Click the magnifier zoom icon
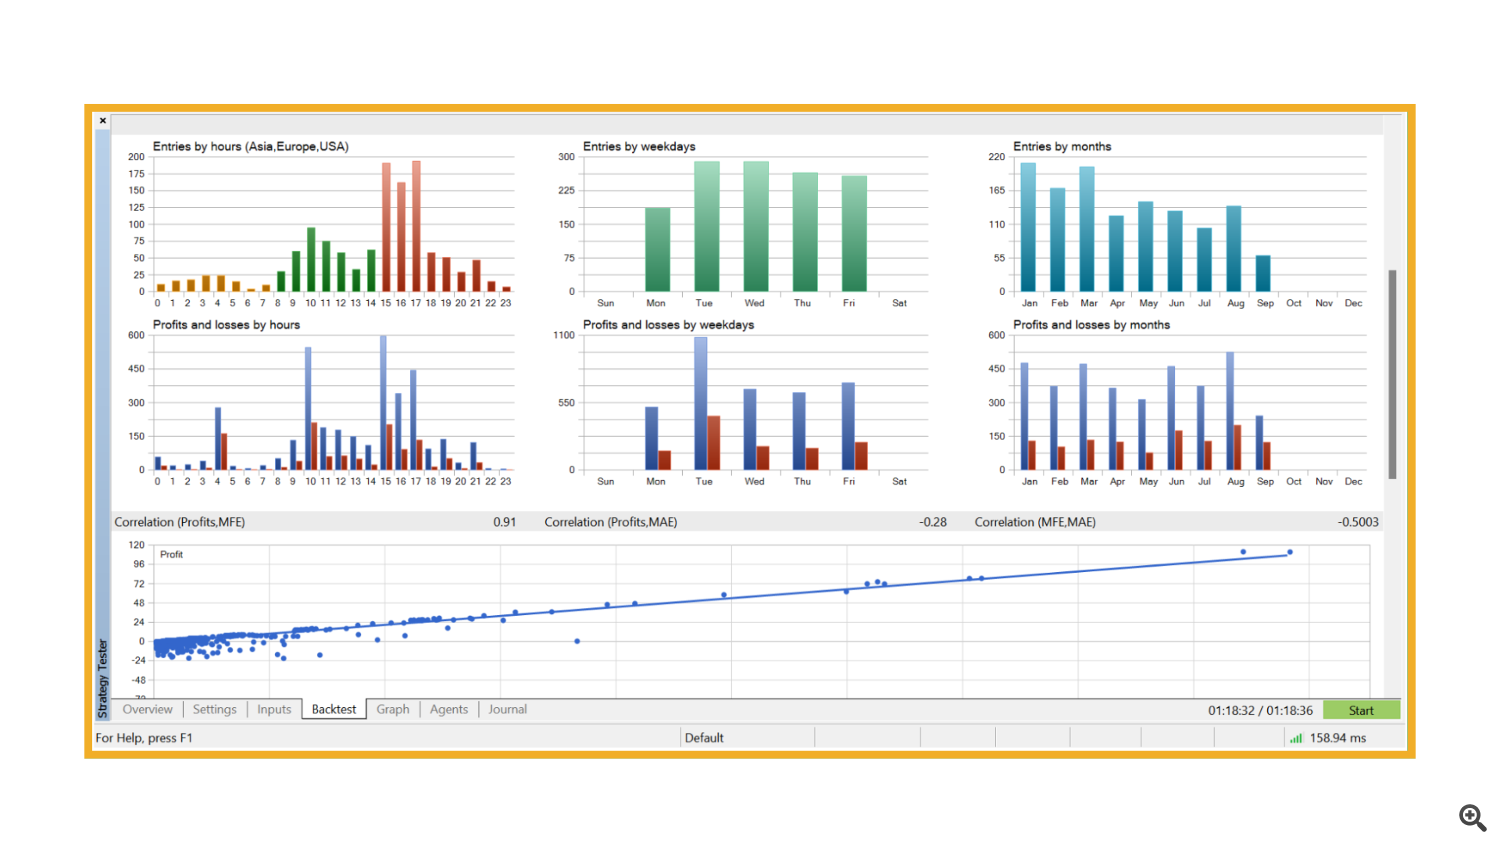1500x844 pixels. pos(1472,817)
